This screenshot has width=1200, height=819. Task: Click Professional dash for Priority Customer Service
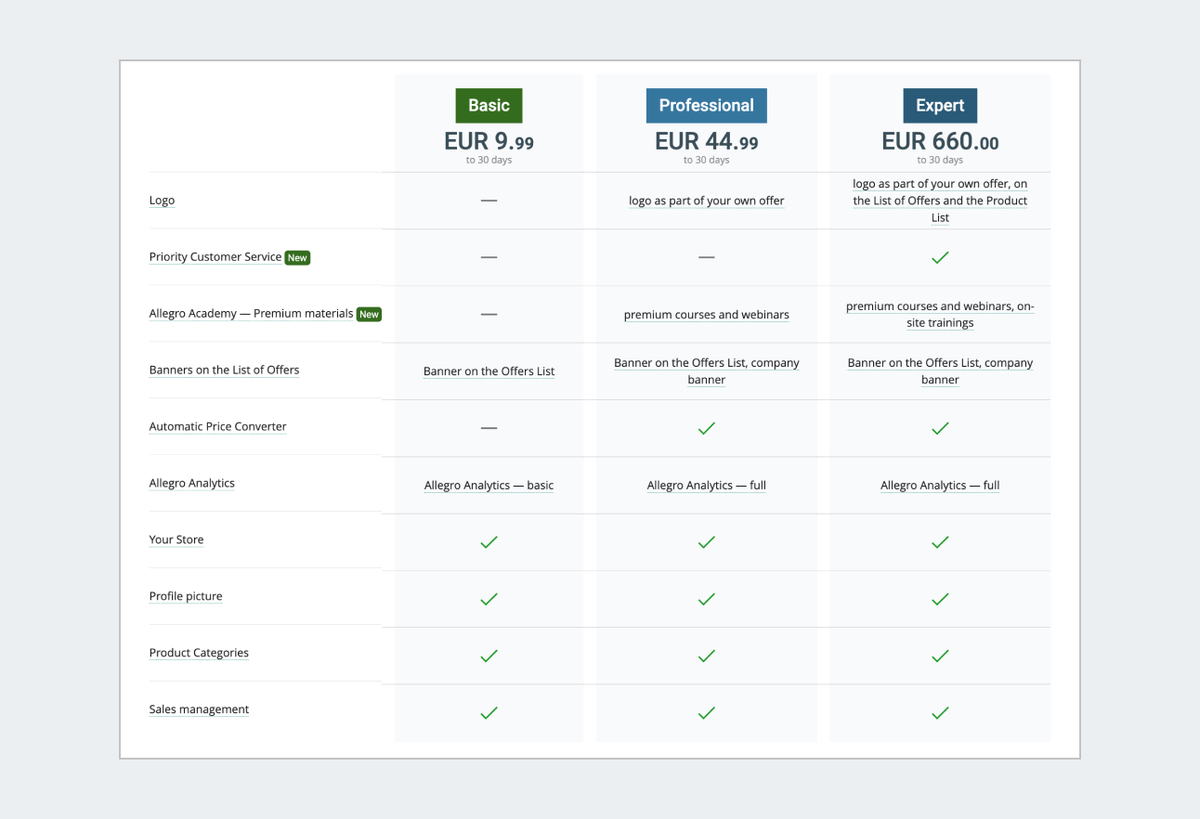(706, 257)
